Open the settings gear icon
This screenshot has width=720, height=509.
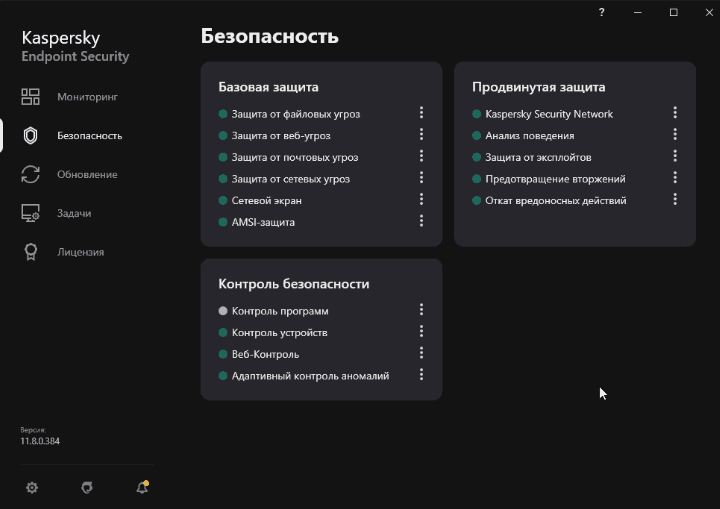coord(32,487)
